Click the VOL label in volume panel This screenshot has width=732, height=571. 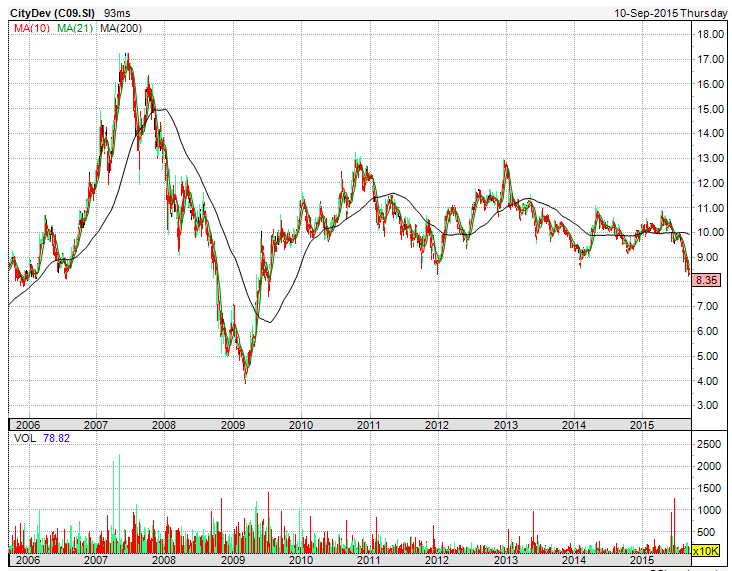click(x=23, y=439)
